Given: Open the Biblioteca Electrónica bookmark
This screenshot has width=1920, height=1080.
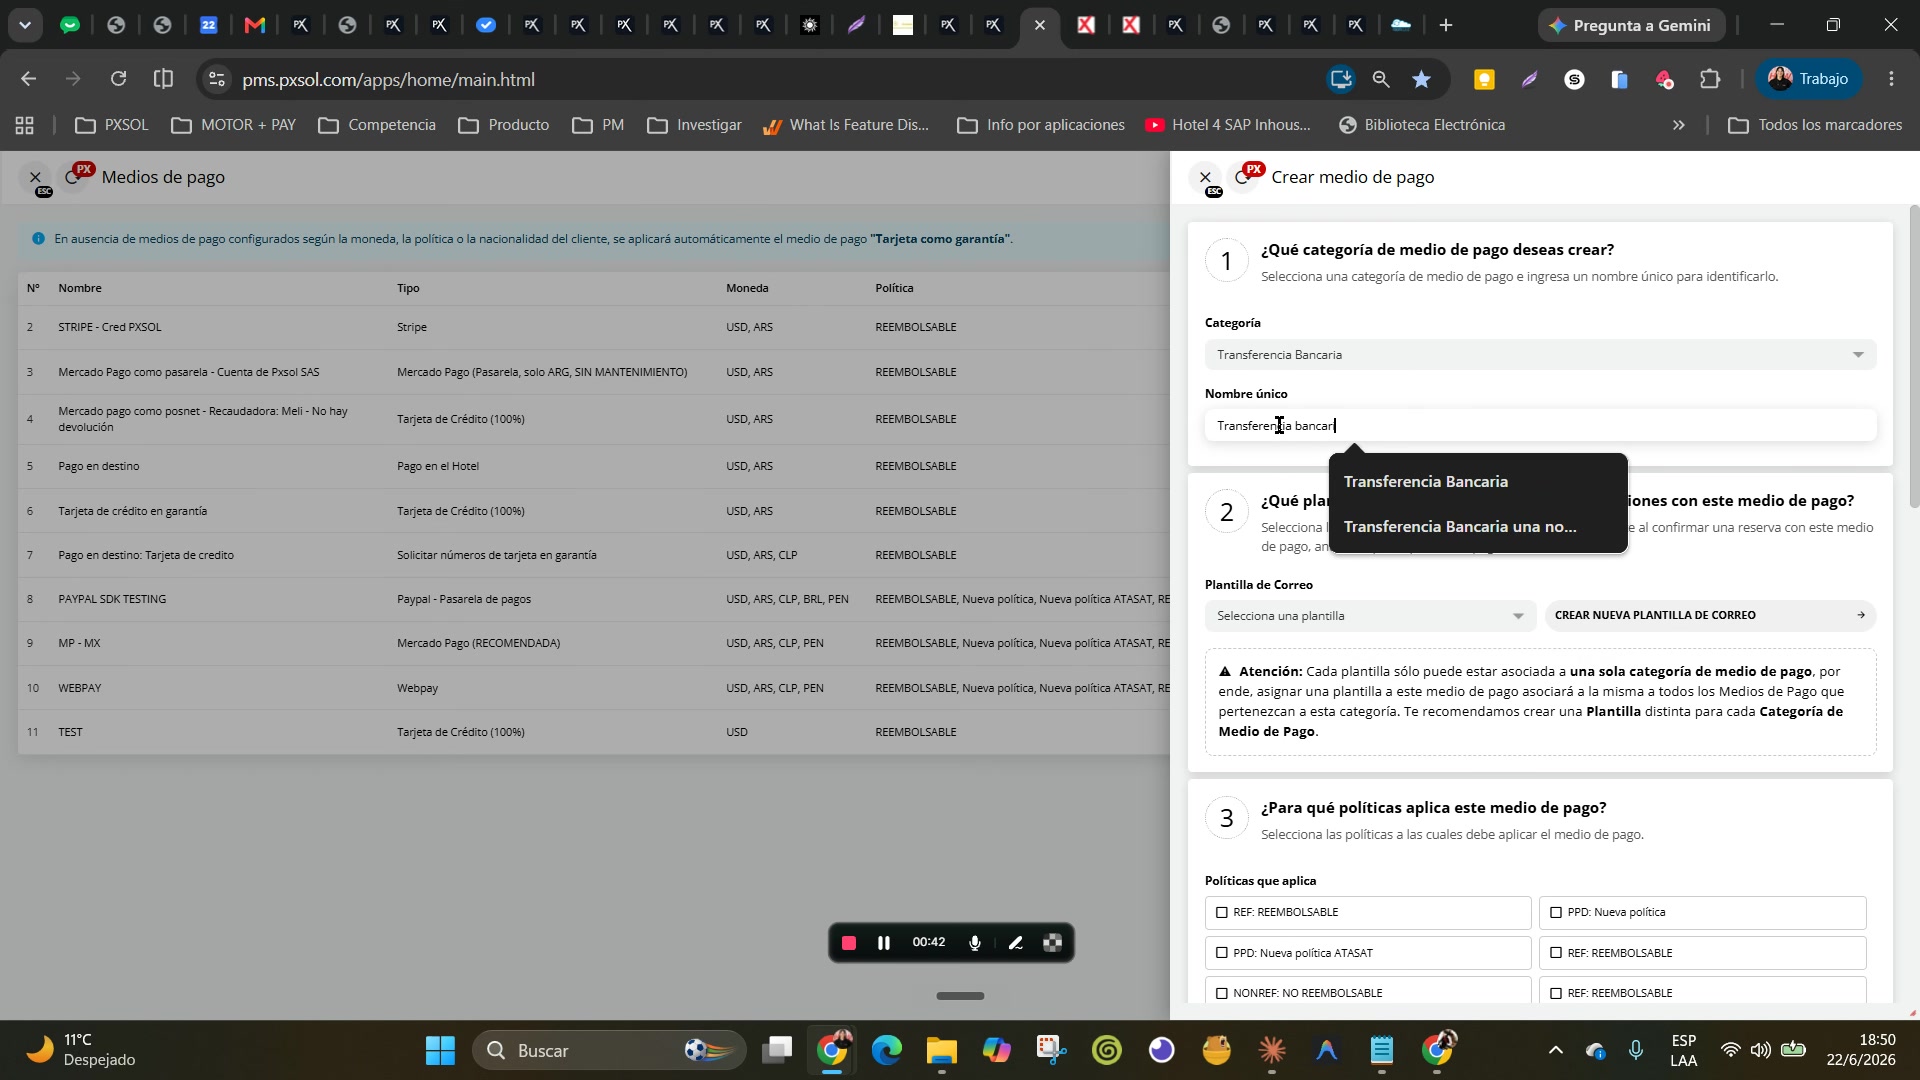Looking at the screenshot, I should coord(1421,125).
